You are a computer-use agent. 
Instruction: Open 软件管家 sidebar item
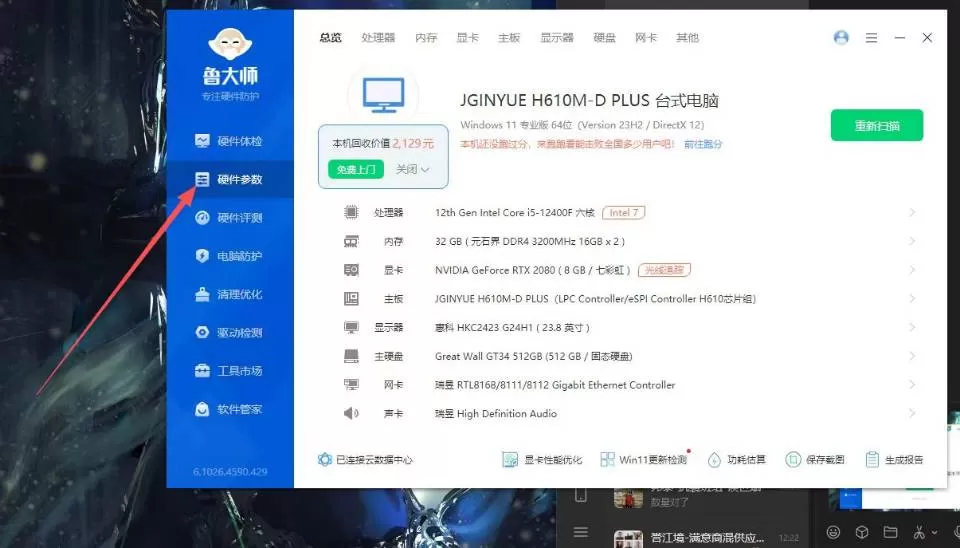[x=229, y=409]
